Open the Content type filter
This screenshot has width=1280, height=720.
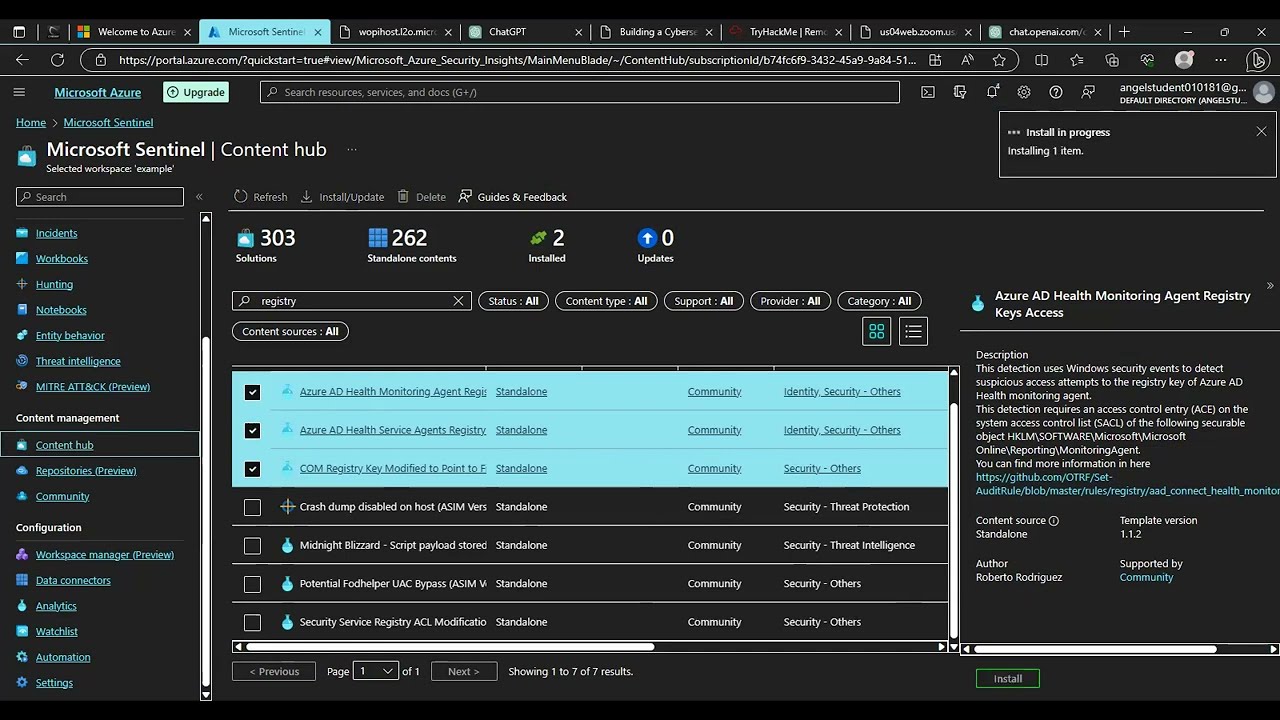(606, 301)
